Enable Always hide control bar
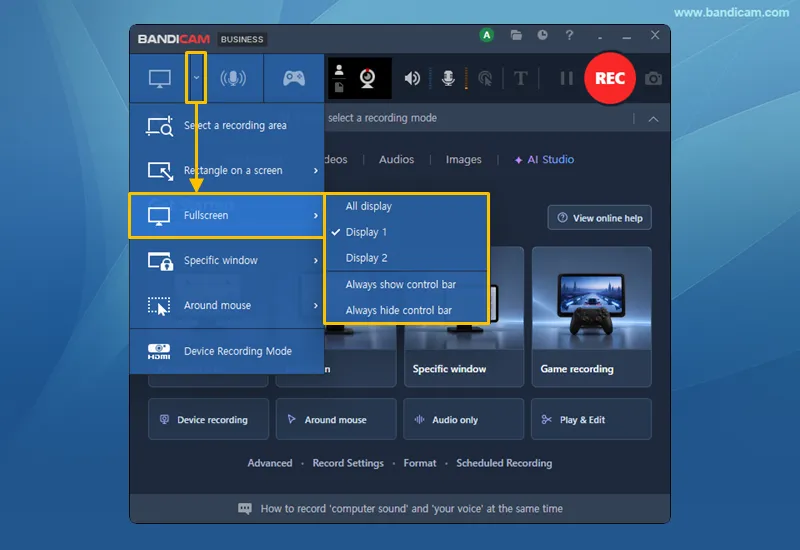This screenshot has height=550, width=800. [406, 310]
